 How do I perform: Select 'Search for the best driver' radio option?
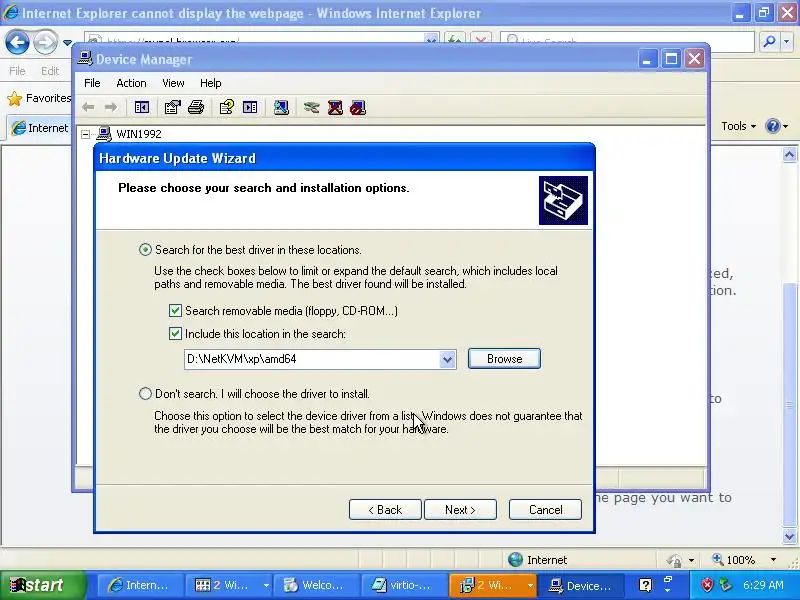tap(145, 249)
